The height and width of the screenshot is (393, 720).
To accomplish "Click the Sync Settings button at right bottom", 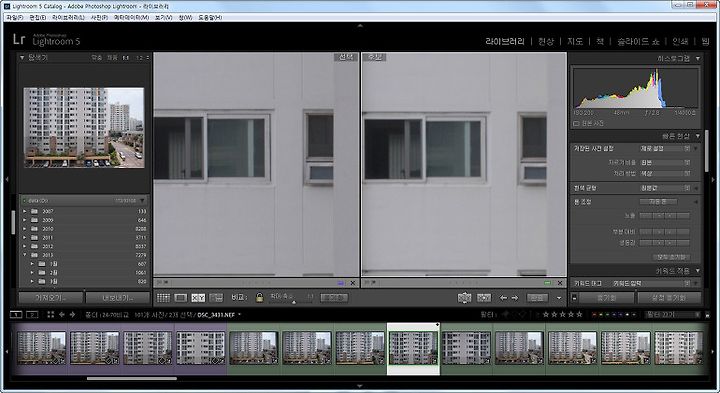I will [x=669, y=298].
